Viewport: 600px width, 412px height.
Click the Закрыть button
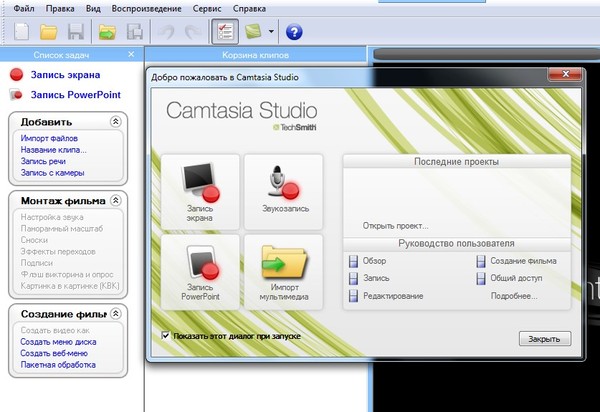tap(545, 339)
